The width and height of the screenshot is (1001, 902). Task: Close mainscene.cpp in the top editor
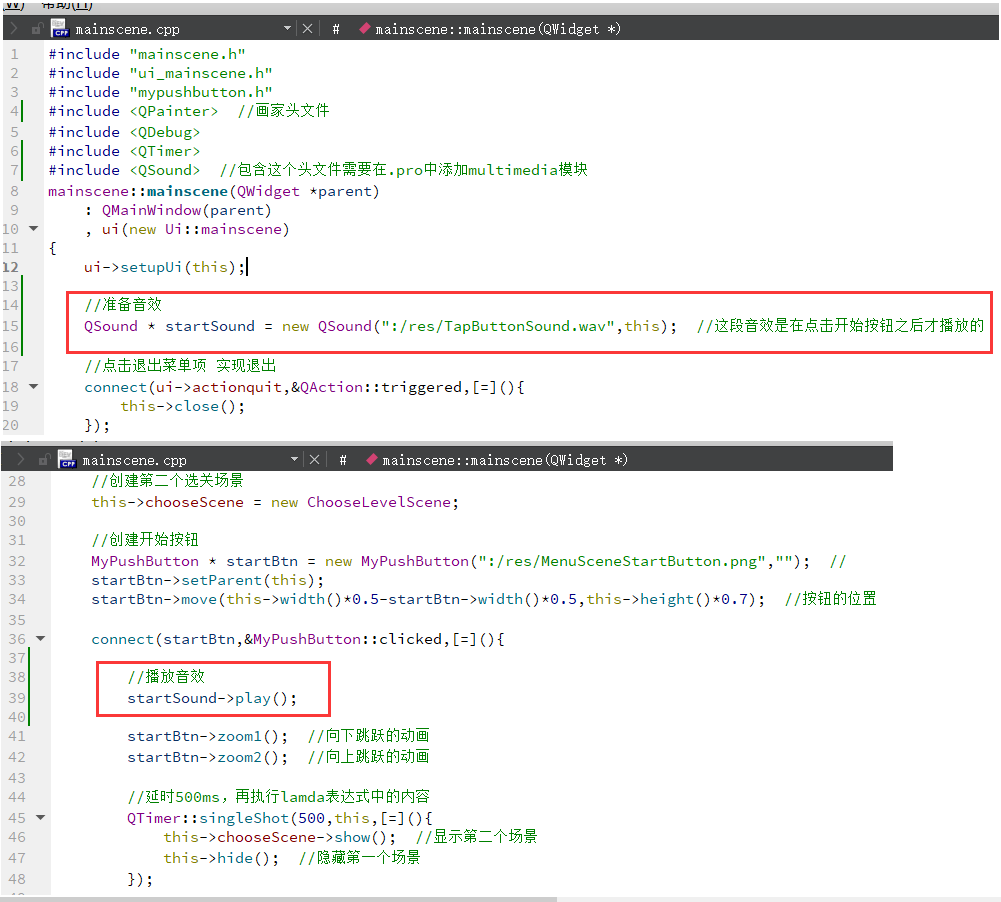(x=308, y=29)
